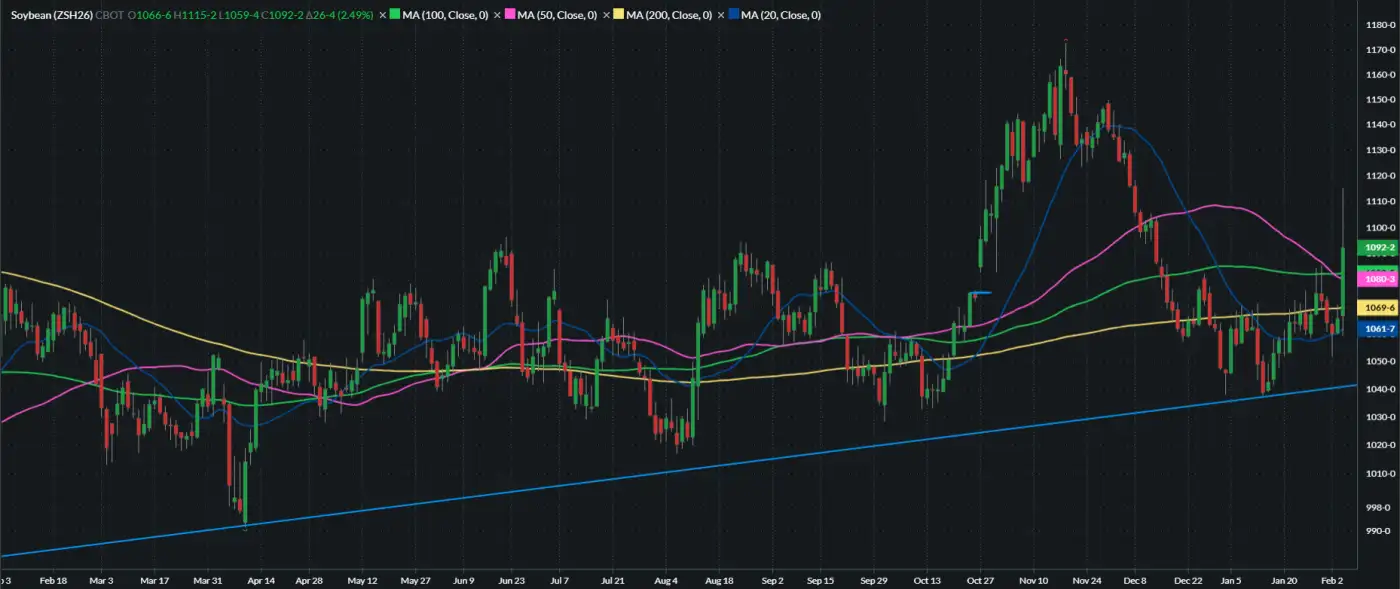Click the pink MA 50 color swatch
Viewport: 1400px width, 589px height.
[510, 16]
